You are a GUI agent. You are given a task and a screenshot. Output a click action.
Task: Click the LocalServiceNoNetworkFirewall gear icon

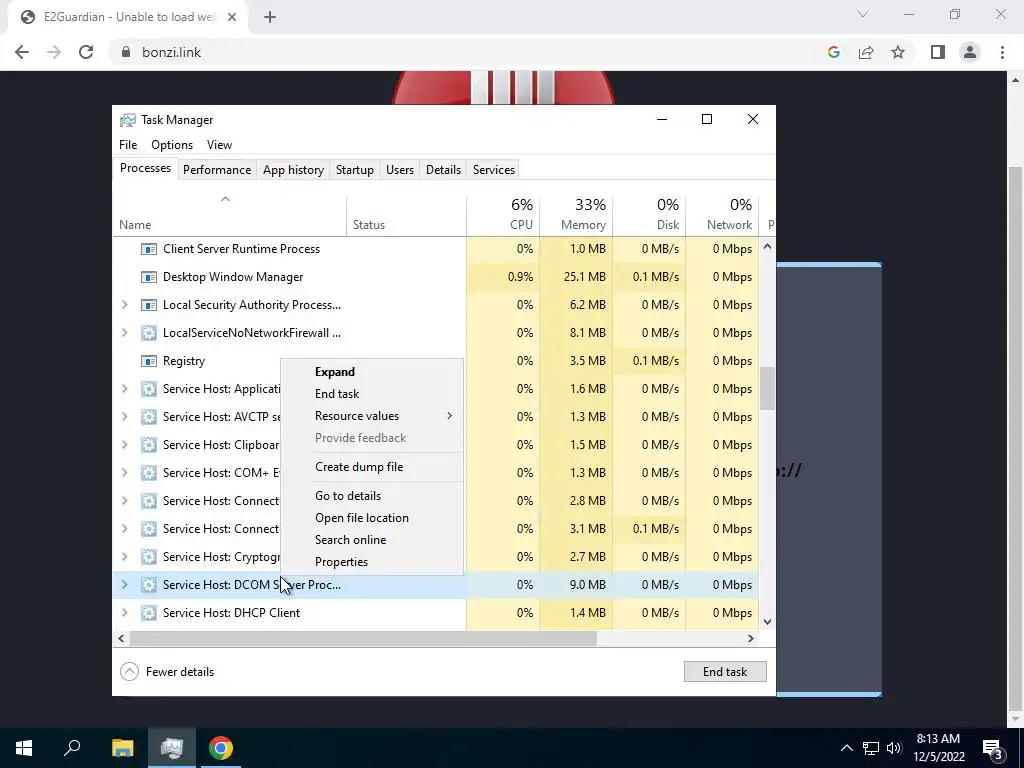(x=149, y=333)
